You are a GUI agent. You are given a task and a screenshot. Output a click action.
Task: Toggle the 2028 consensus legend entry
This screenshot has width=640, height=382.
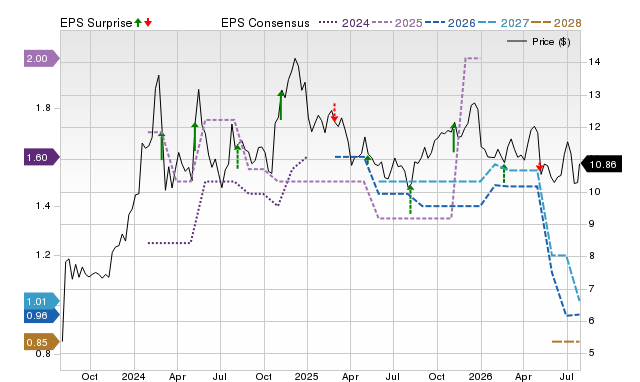556,23
